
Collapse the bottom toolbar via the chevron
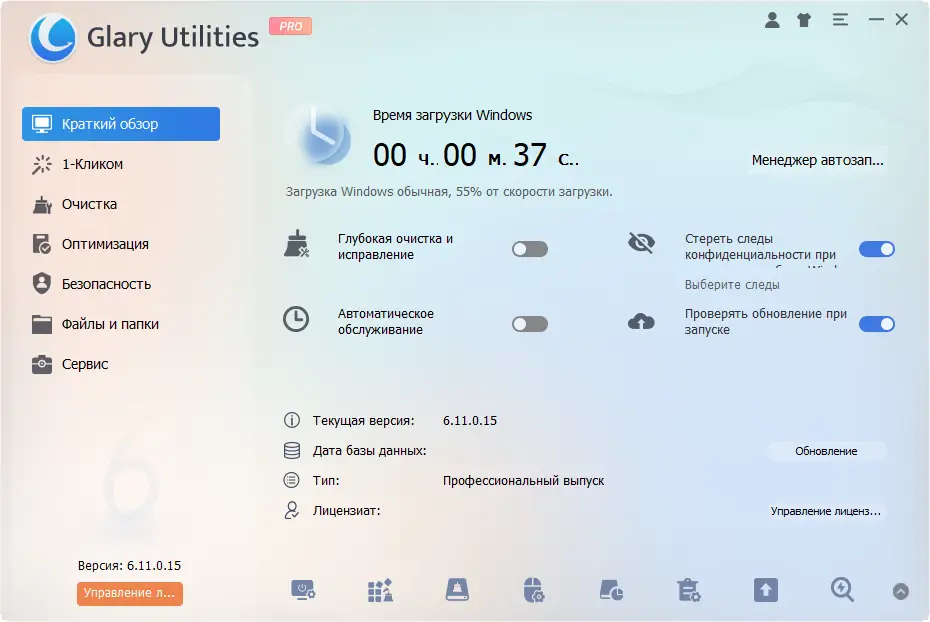pos(902,590)
